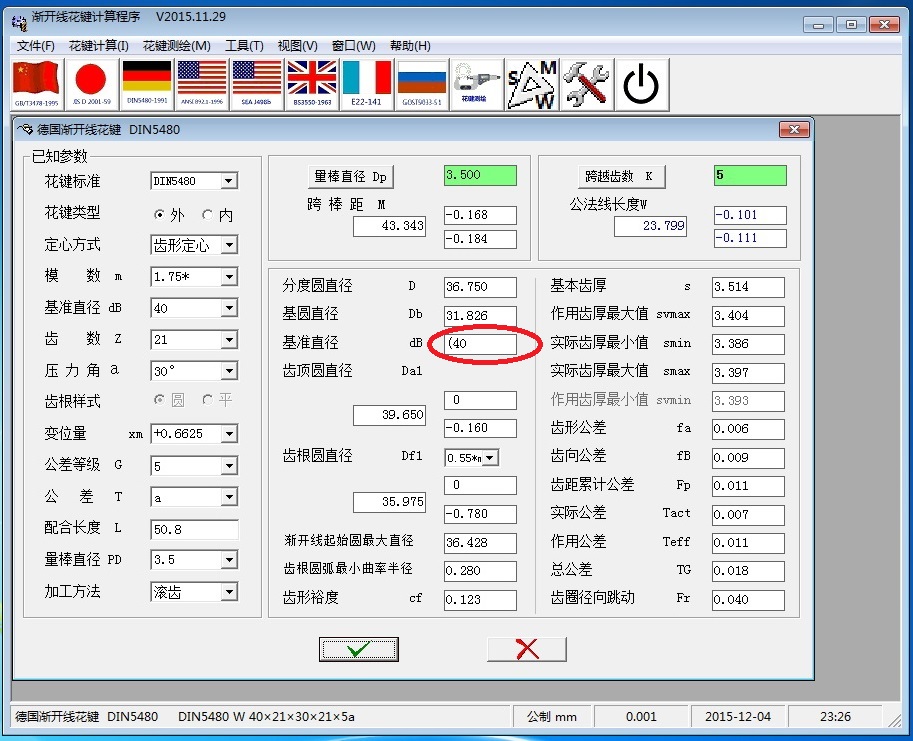Click the 齿顶圆直径 value 39.650

pyautogui.click(x=390, y=415)
